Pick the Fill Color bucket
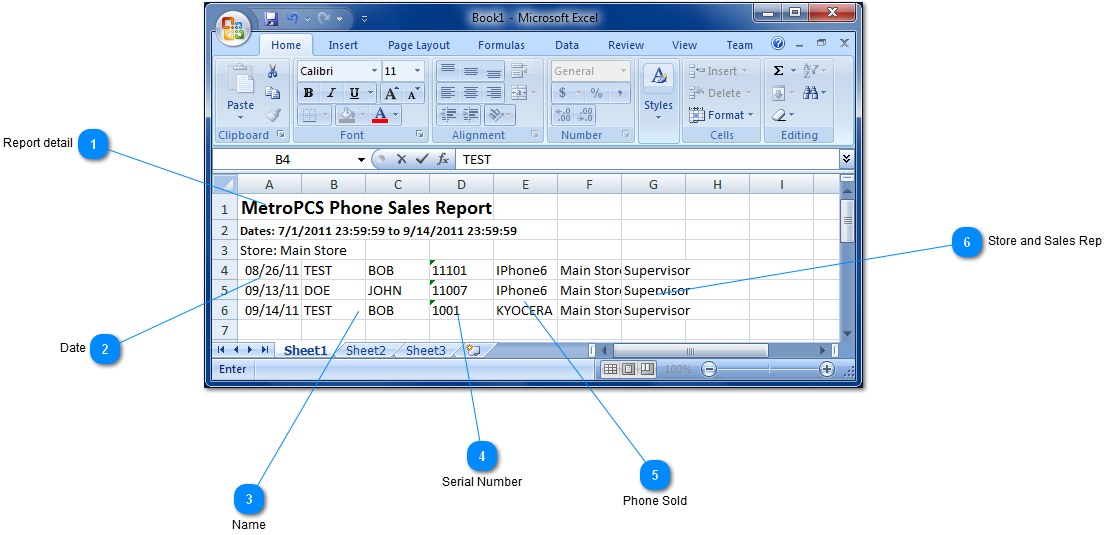Image resolution: width=1107 pixels, height=535 pixels. pos(347,114)
